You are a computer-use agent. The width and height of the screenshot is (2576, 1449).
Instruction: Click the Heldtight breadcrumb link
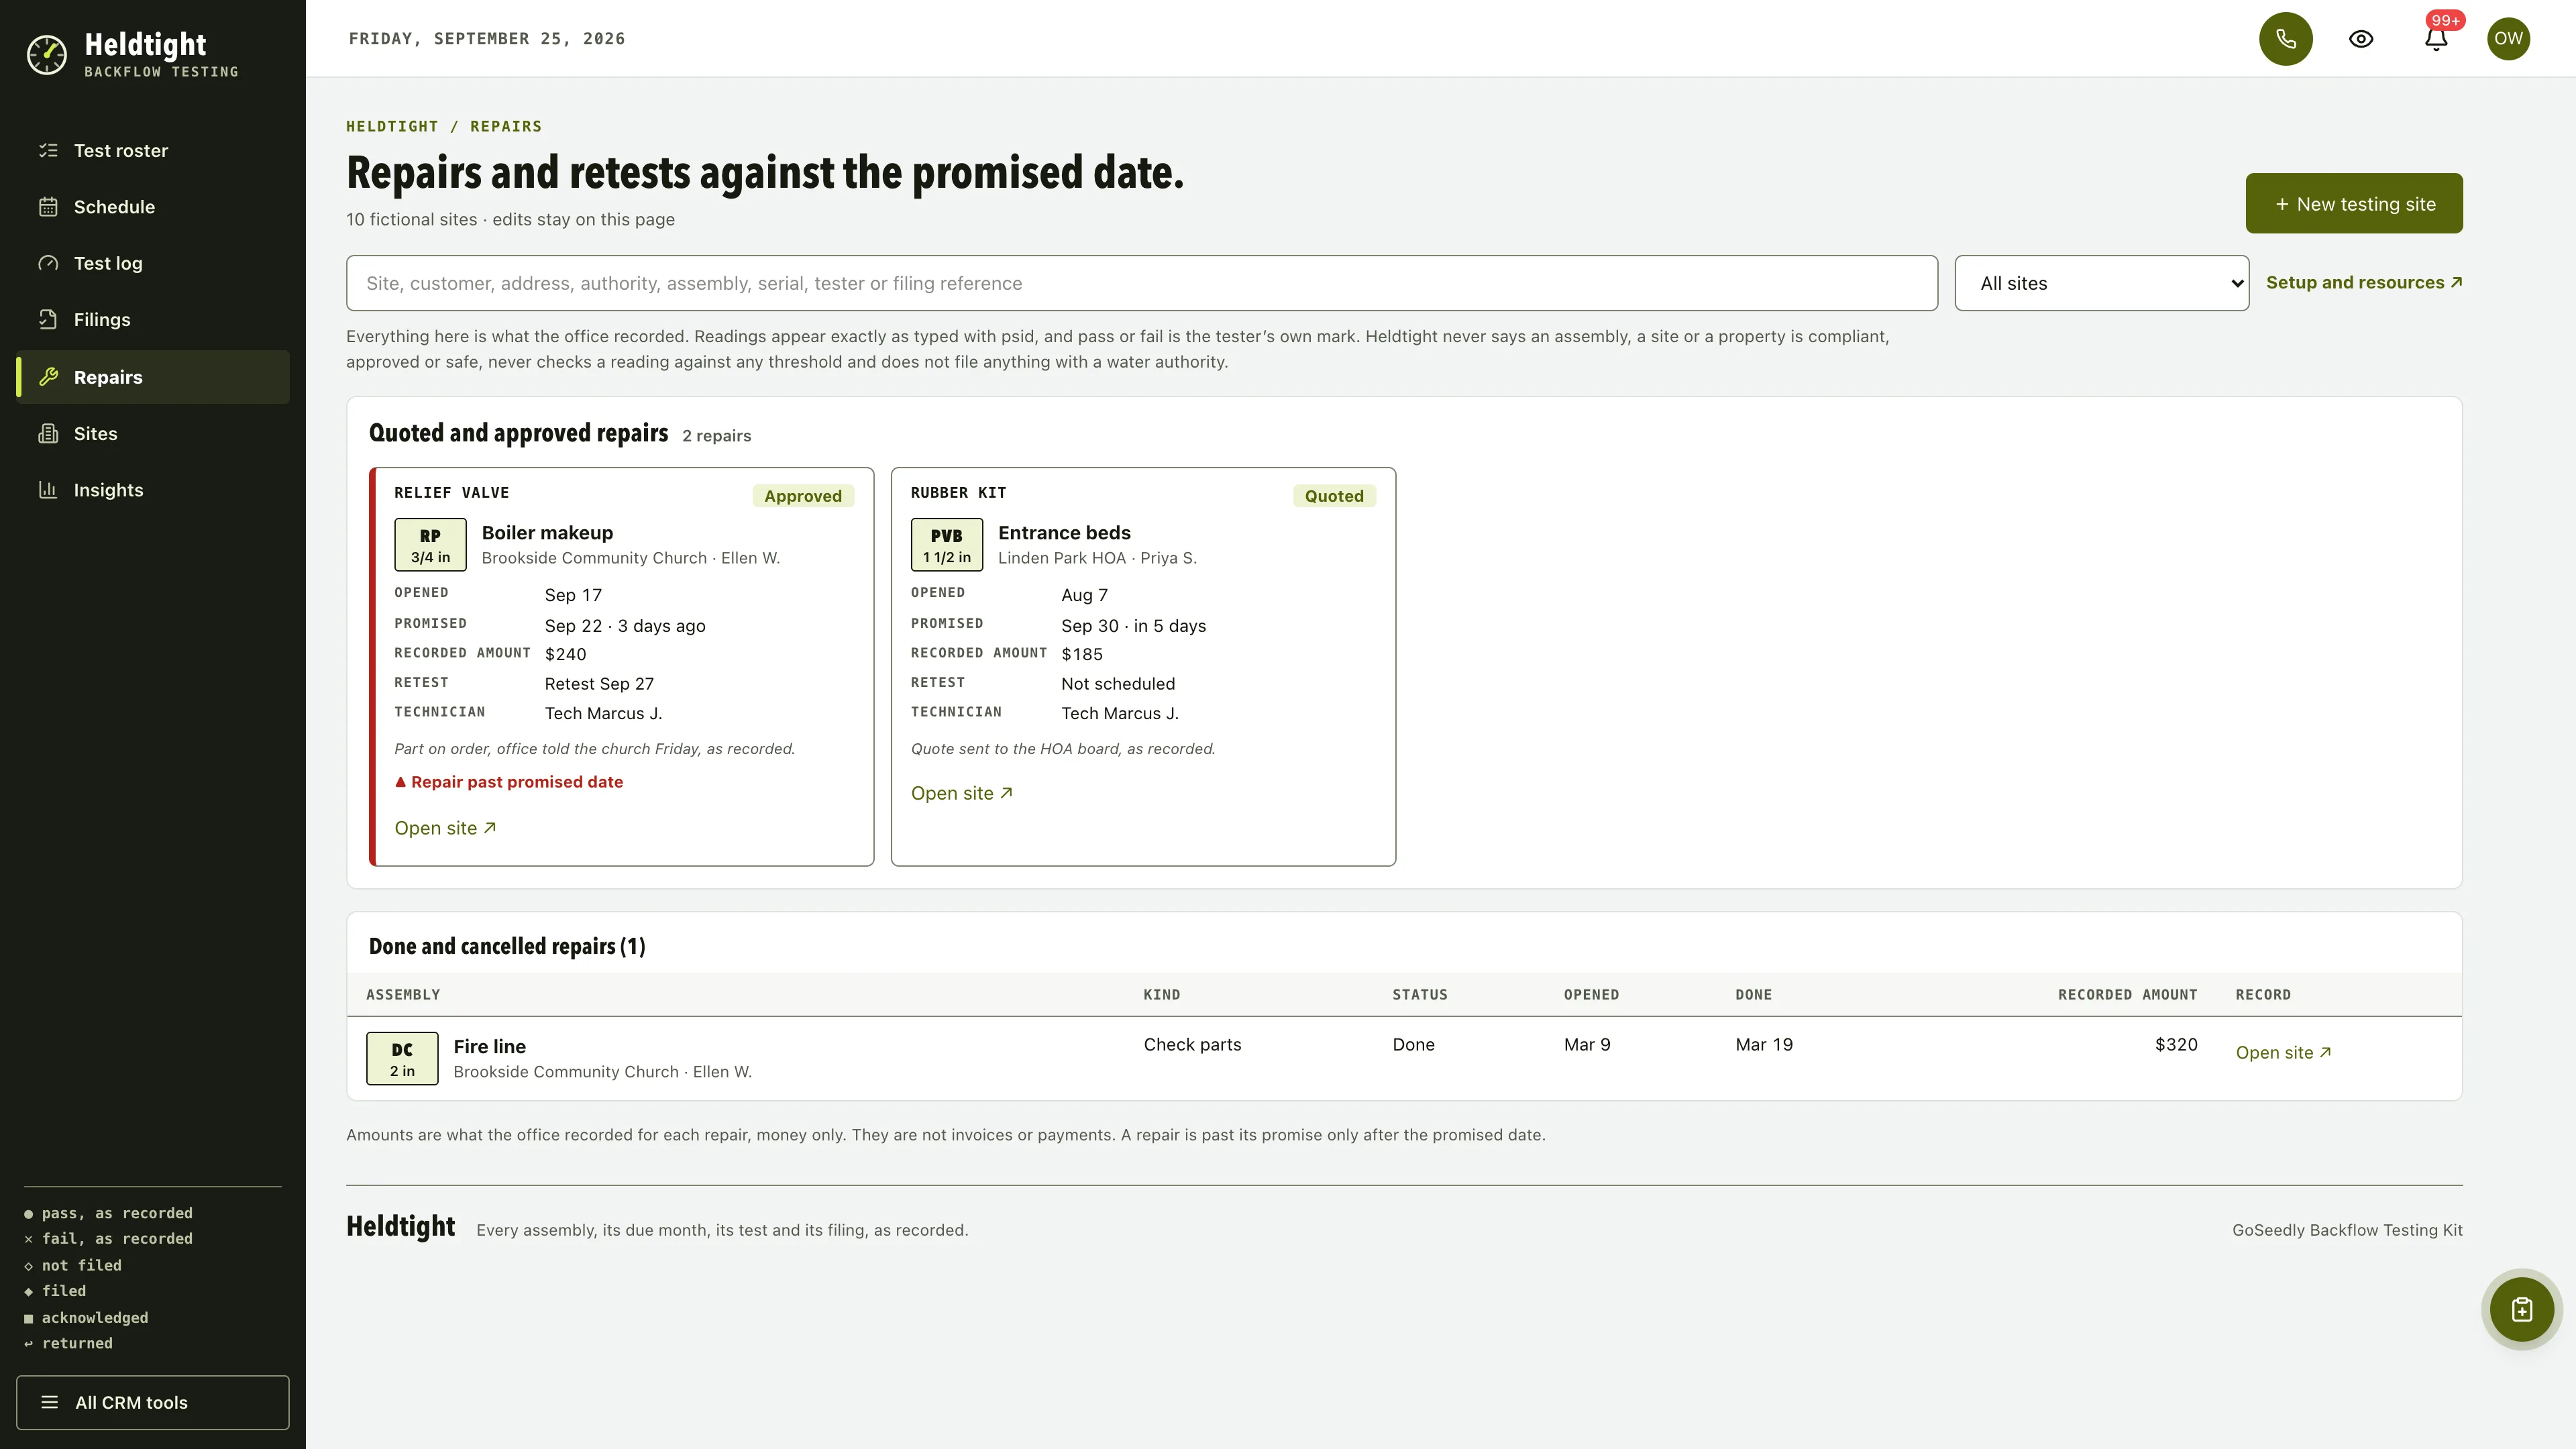[x=392, y=127]
